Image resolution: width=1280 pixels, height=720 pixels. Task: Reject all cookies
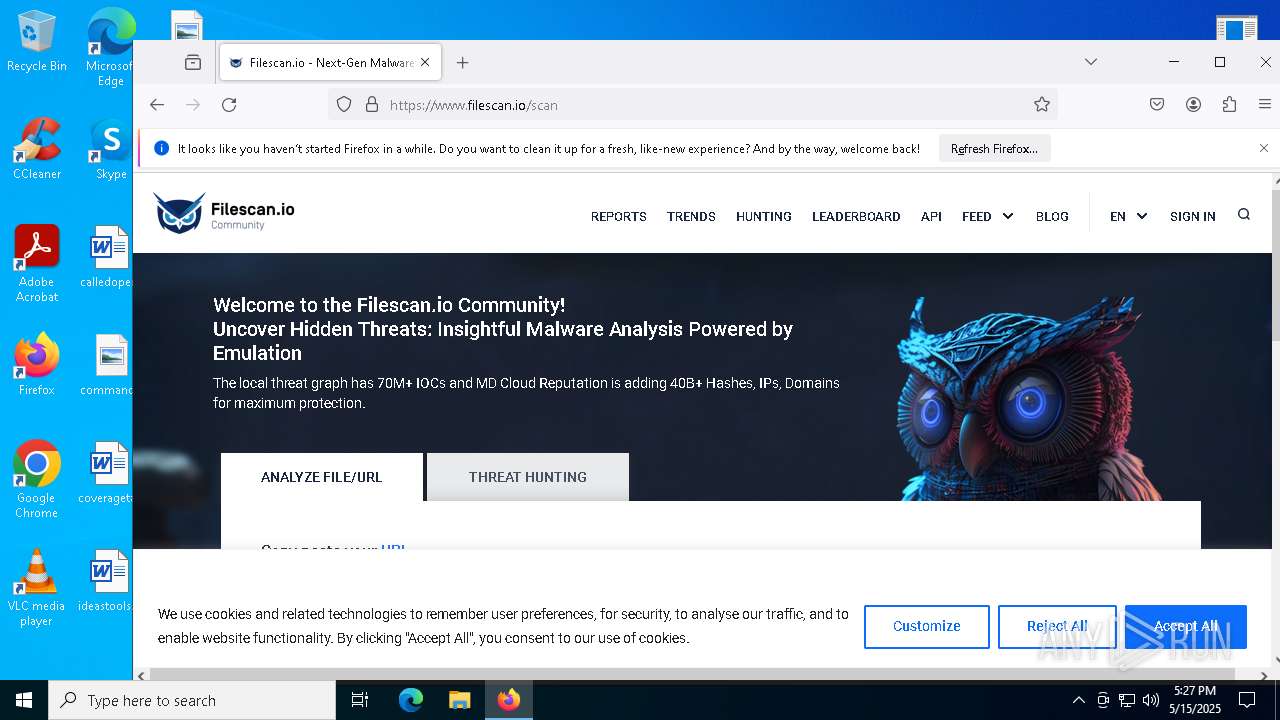tap(1057, 626)
